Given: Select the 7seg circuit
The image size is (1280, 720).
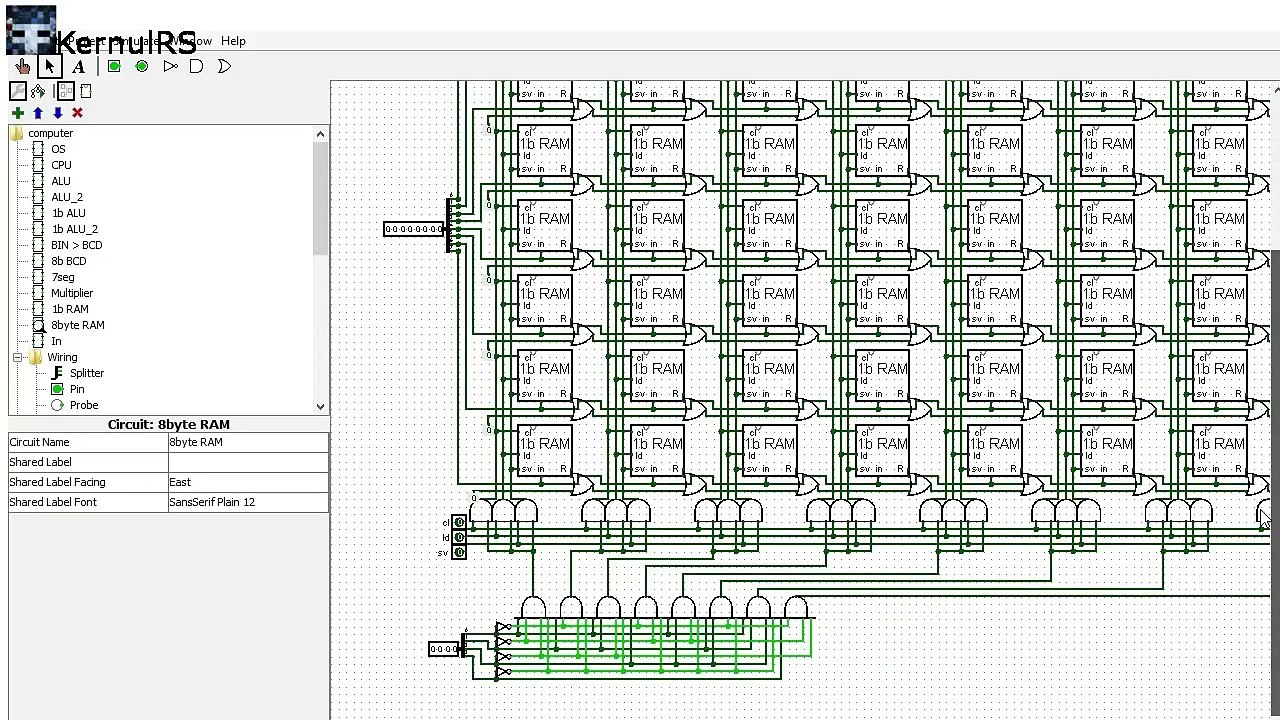Looking at the screenshot, I should click(63, 277).
